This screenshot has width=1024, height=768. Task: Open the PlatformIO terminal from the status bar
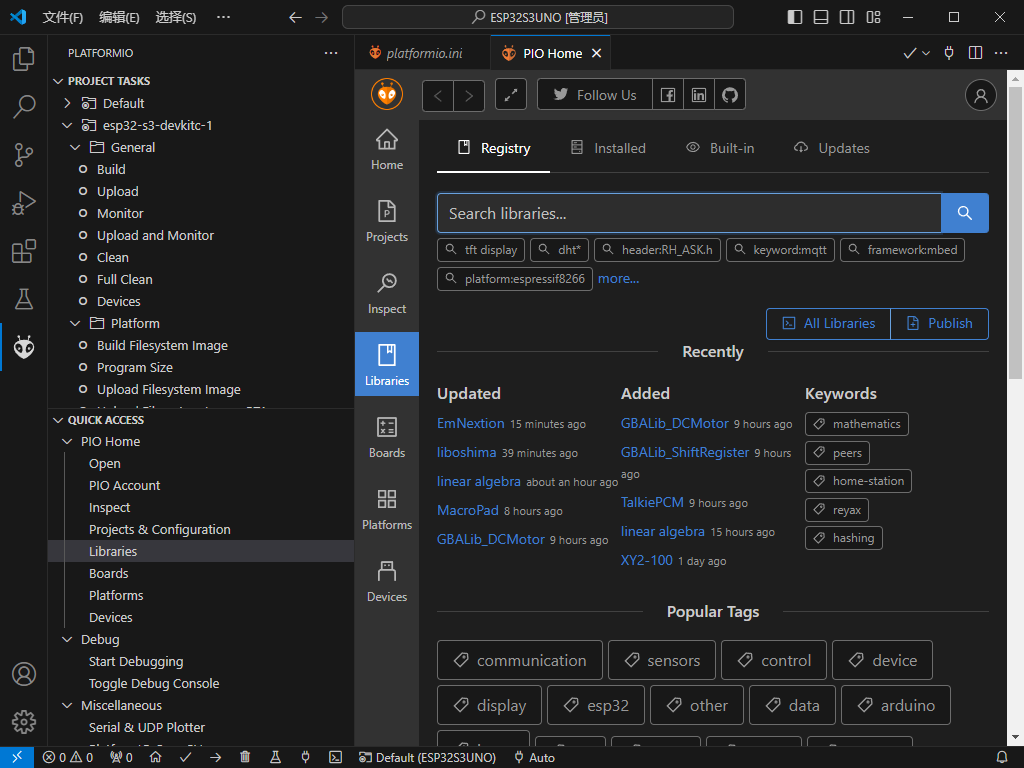(335, 757)
